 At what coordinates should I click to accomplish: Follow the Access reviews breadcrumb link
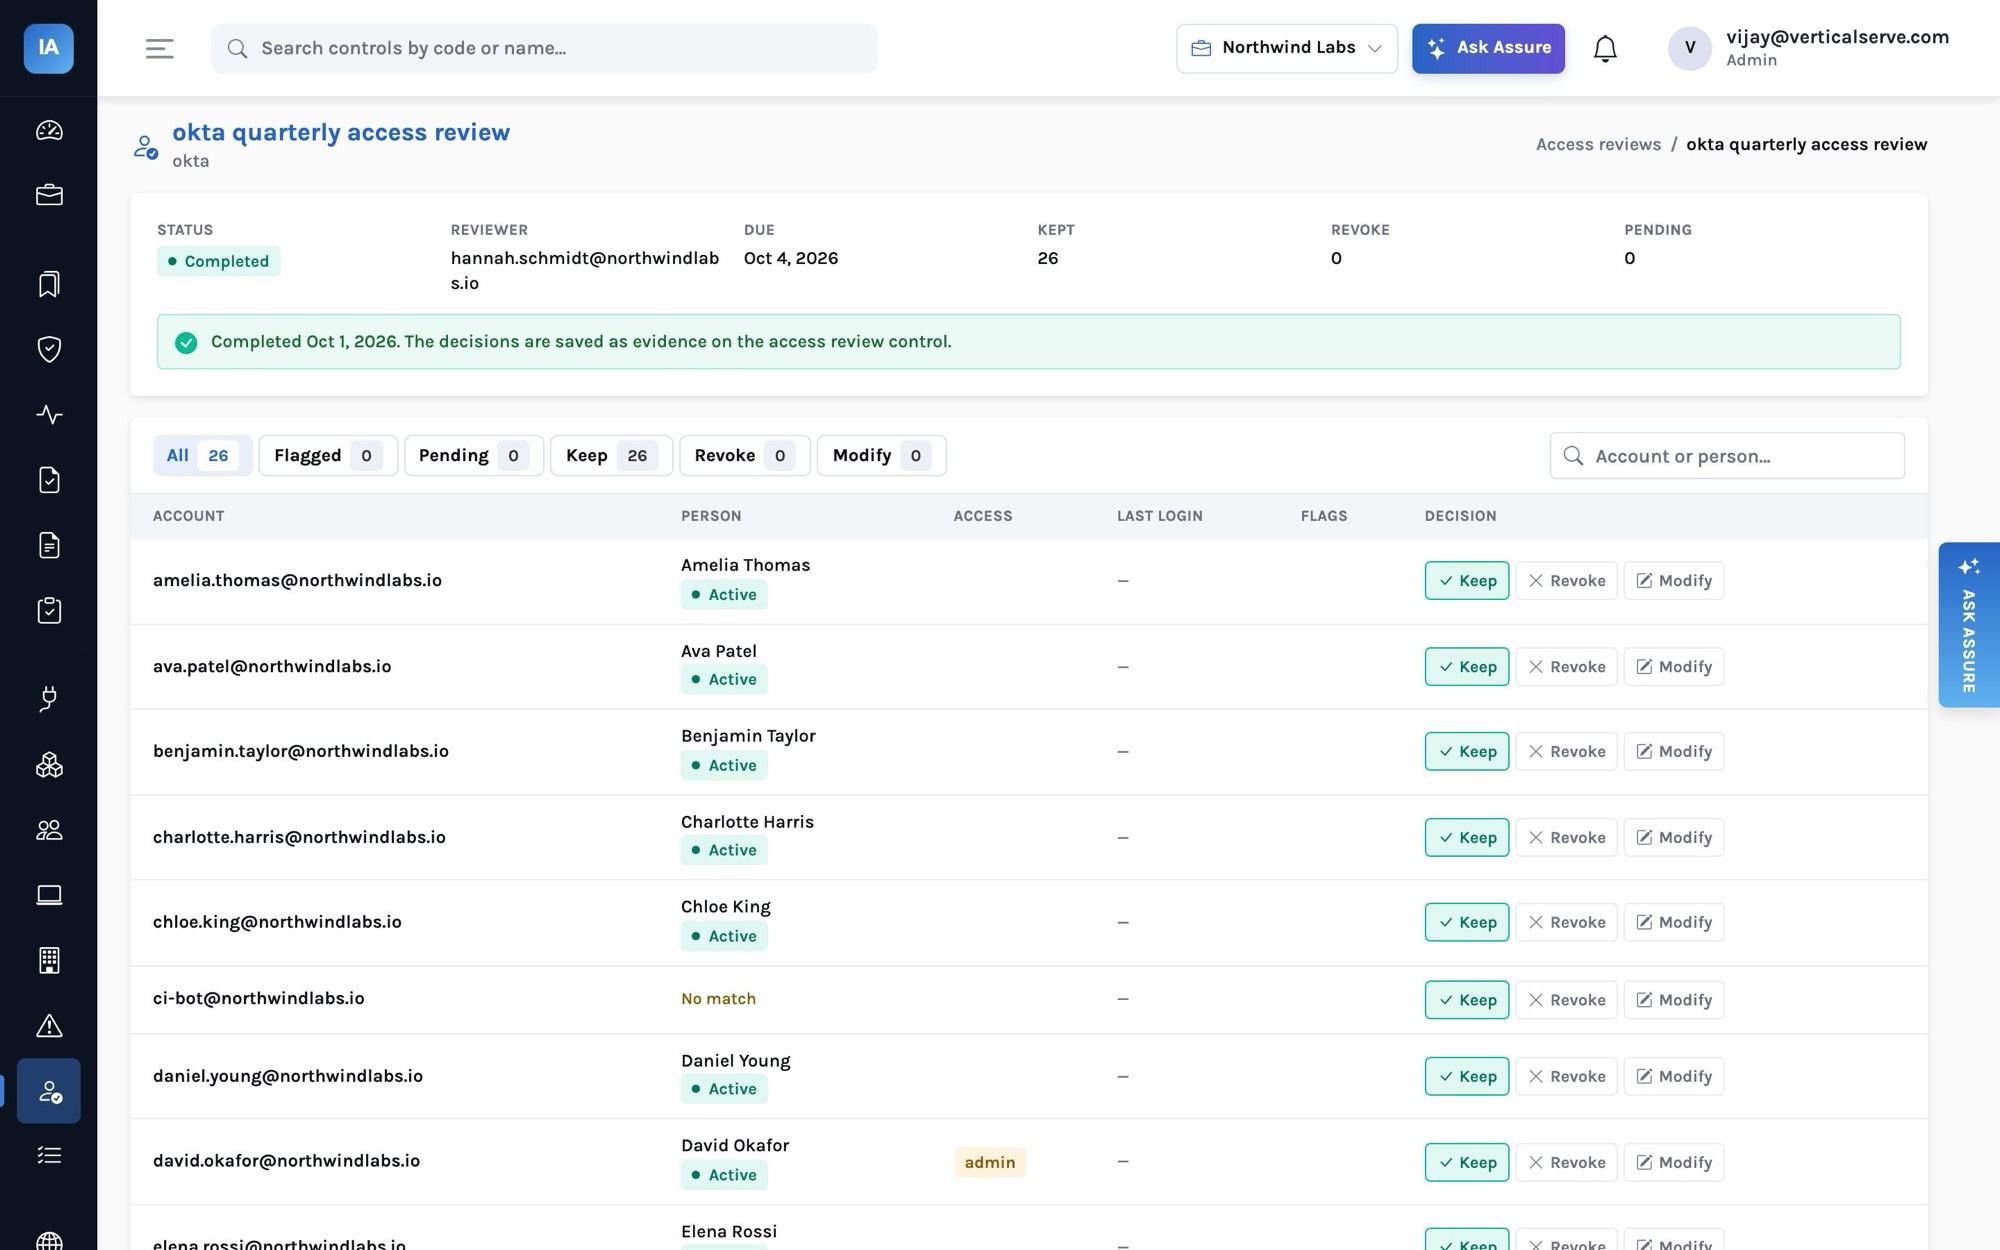(x=1598, y=144)
